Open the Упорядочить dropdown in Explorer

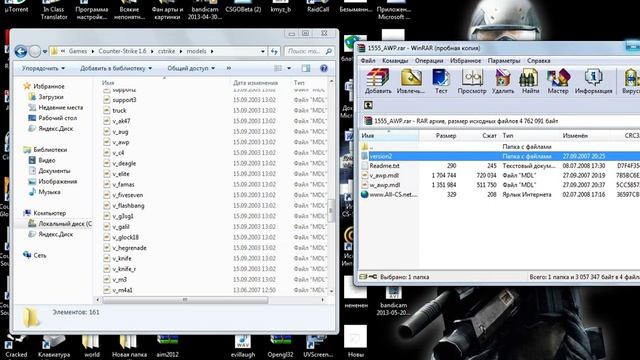pos(43,68)
